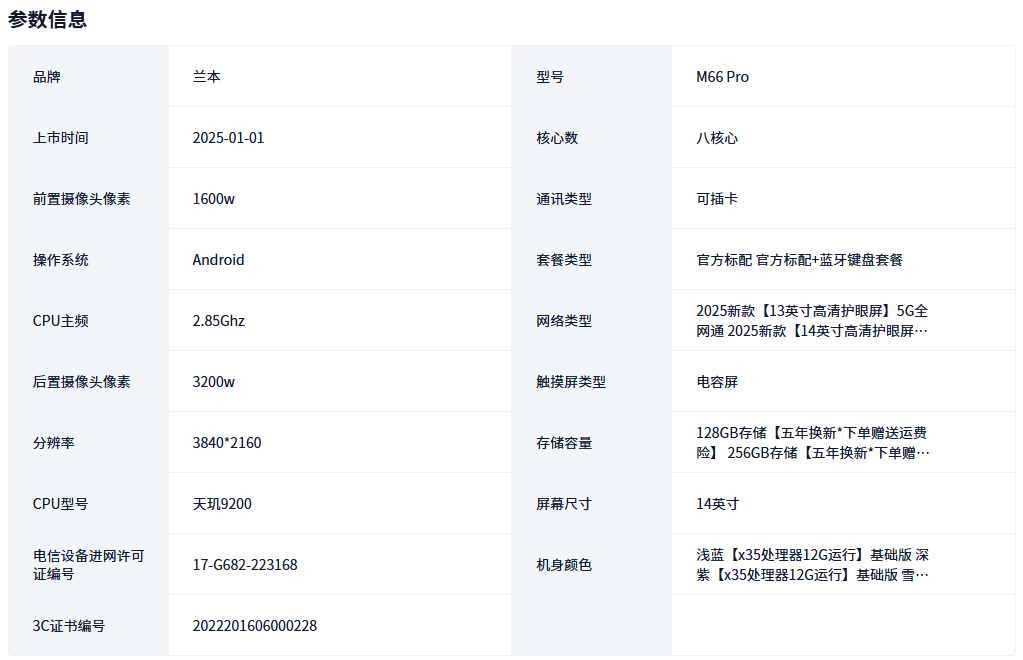Image resolution: width=1023 pixels, height=660 pixels.
Task: Click resolution value 3840*2160
Action: pyautogui.click(x=227, y=443)
